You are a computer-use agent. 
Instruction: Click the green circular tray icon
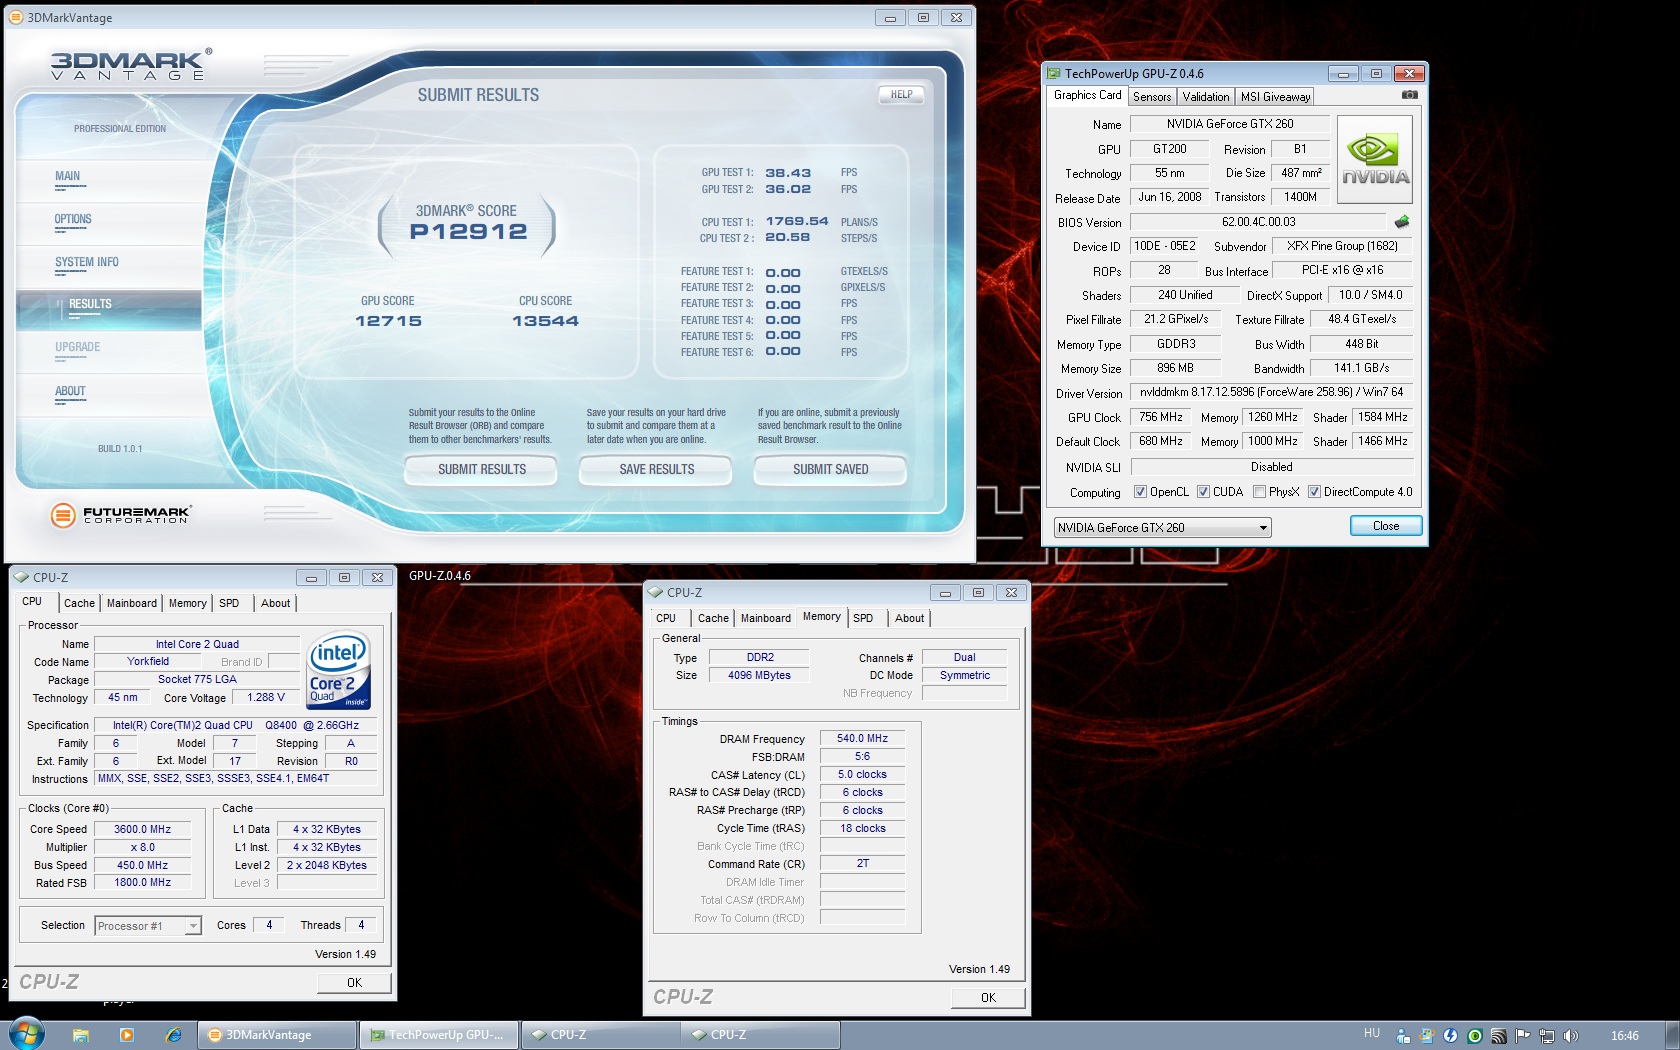pyautogui.click(x=1474, y=1036)
